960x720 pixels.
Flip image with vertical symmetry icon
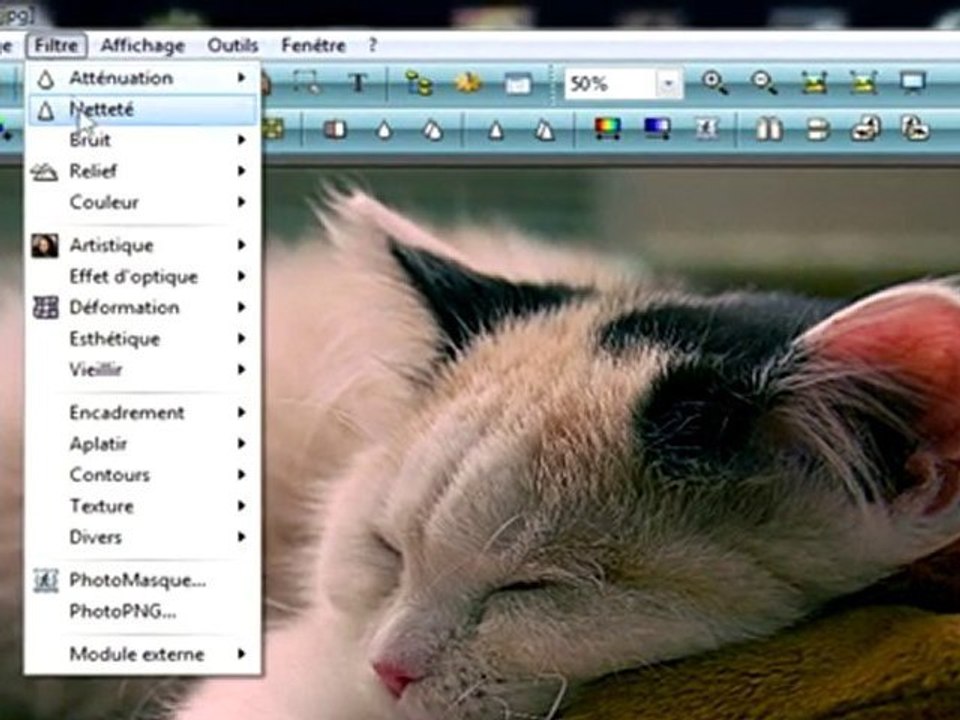pyautogui.click(x=819, y=129)
